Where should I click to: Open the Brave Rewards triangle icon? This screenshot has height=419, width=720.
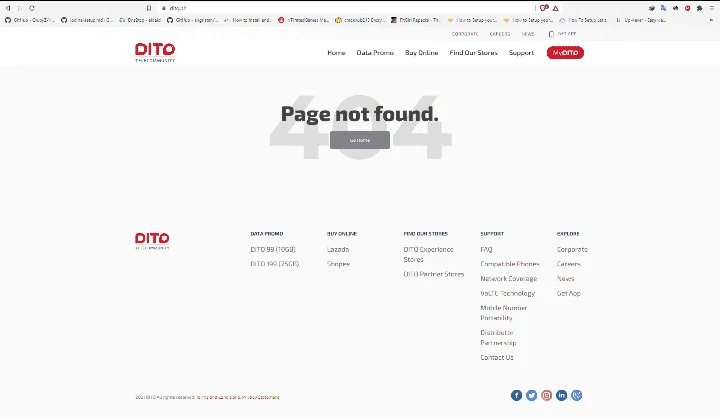coord(556,8)
